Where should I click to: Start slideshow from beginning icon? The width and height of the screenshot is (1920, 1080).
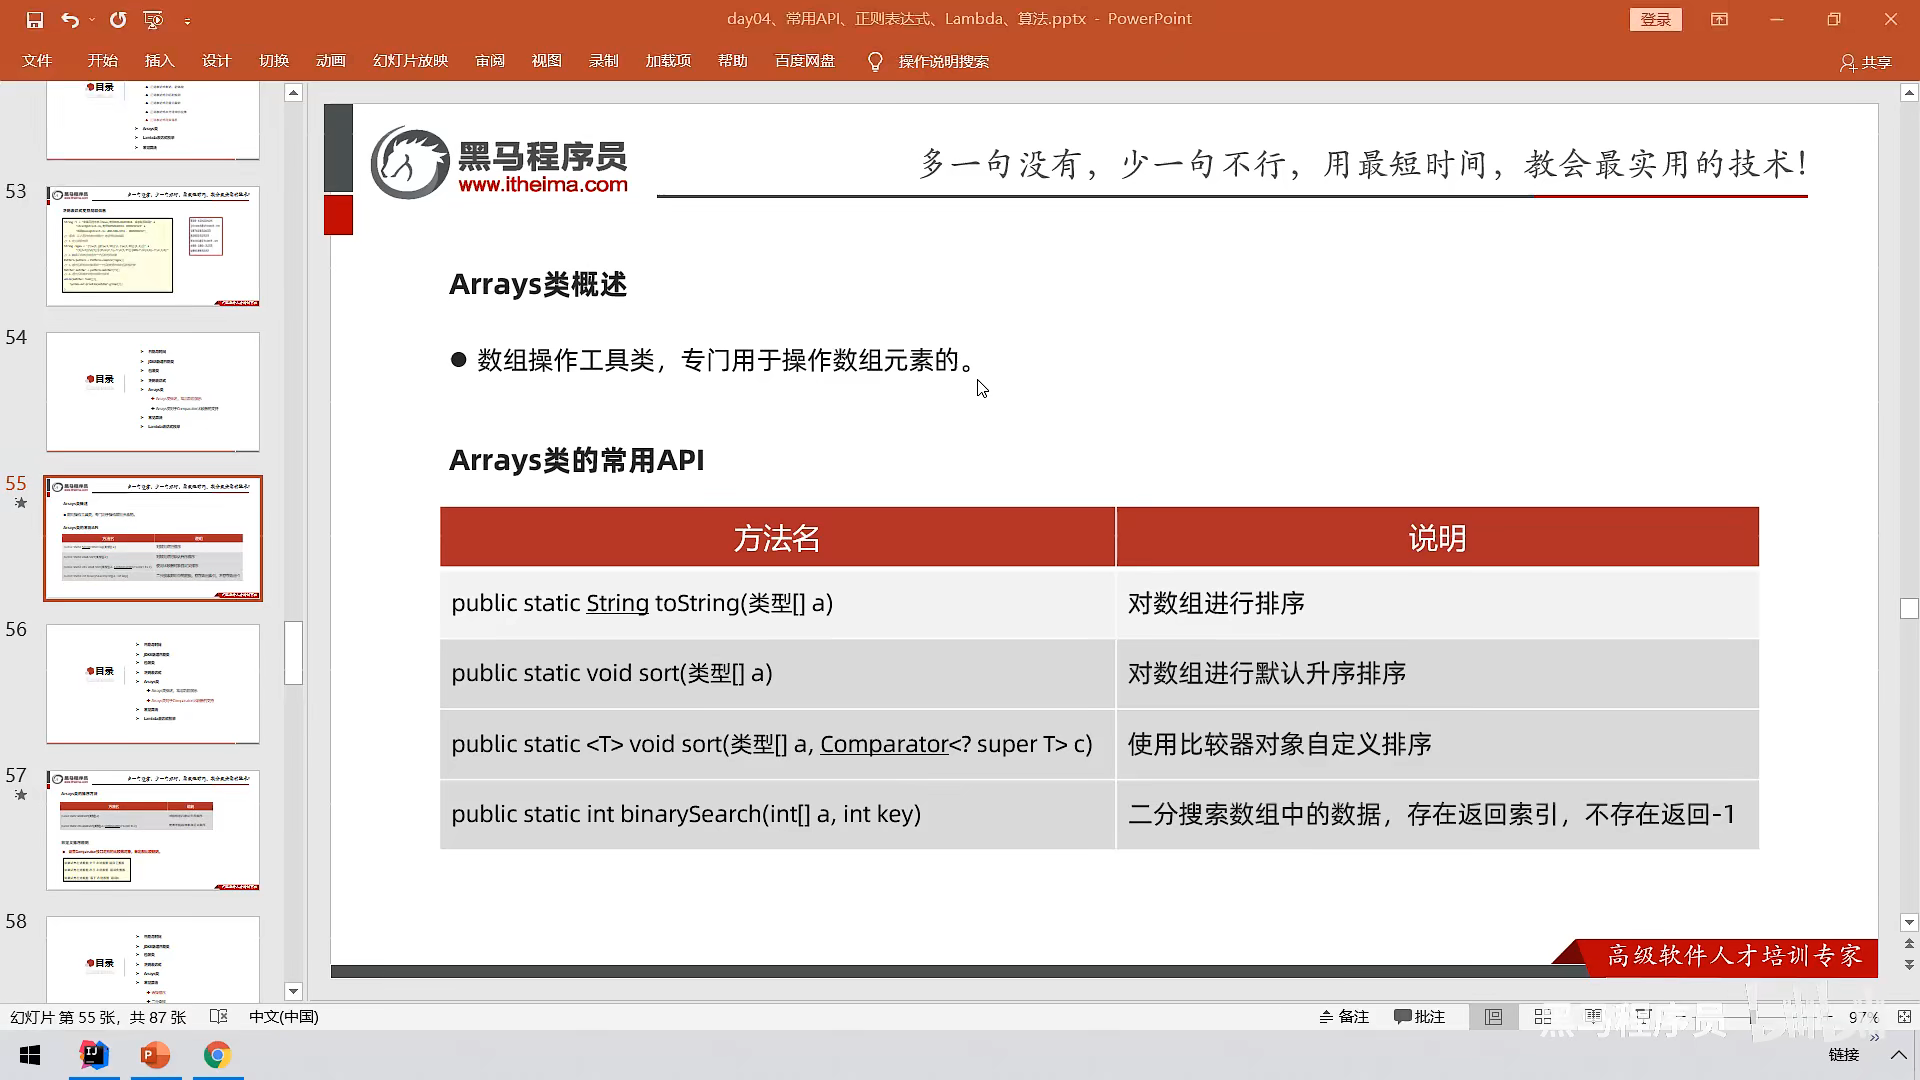[153, 19]
